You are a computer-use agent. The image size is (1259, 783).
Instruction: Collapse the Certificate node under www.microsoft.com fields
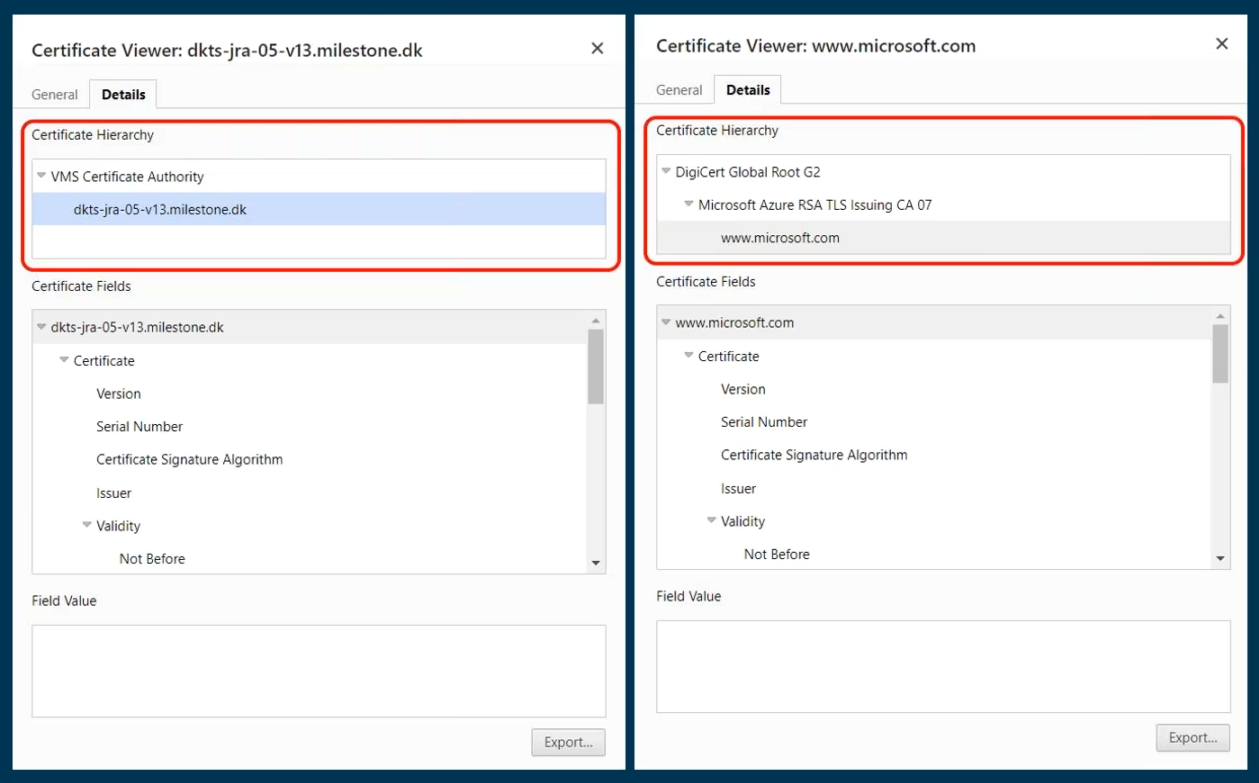pyautogui.click(x=689, y=356)
